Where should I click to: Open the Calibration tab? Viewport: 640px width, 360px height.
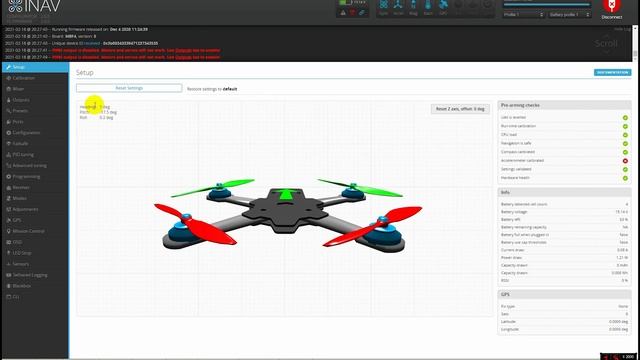[35, 78]
